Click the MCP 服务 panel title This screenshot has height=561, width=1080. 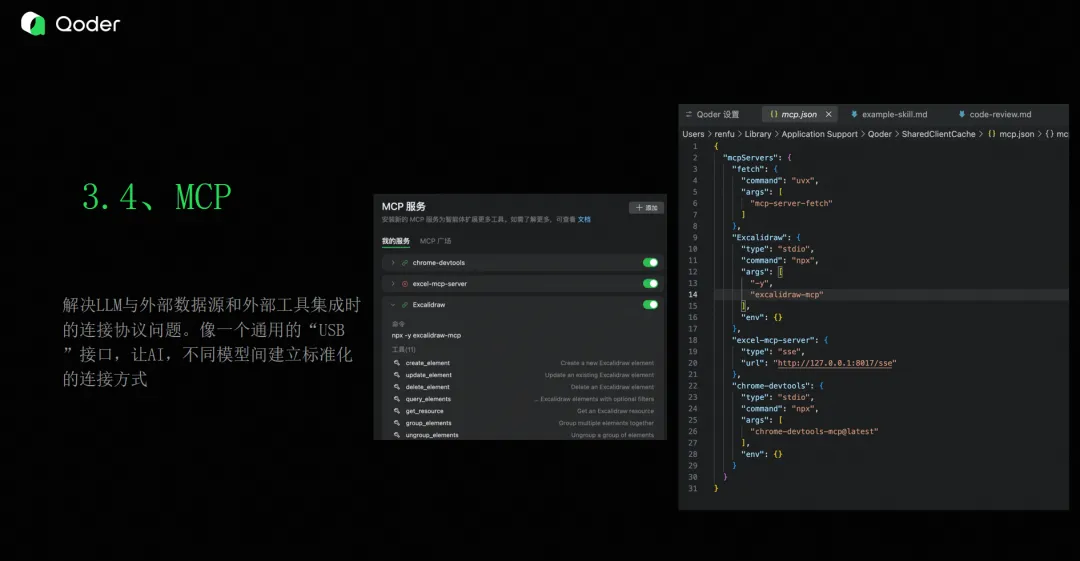(x=404, y=207)
